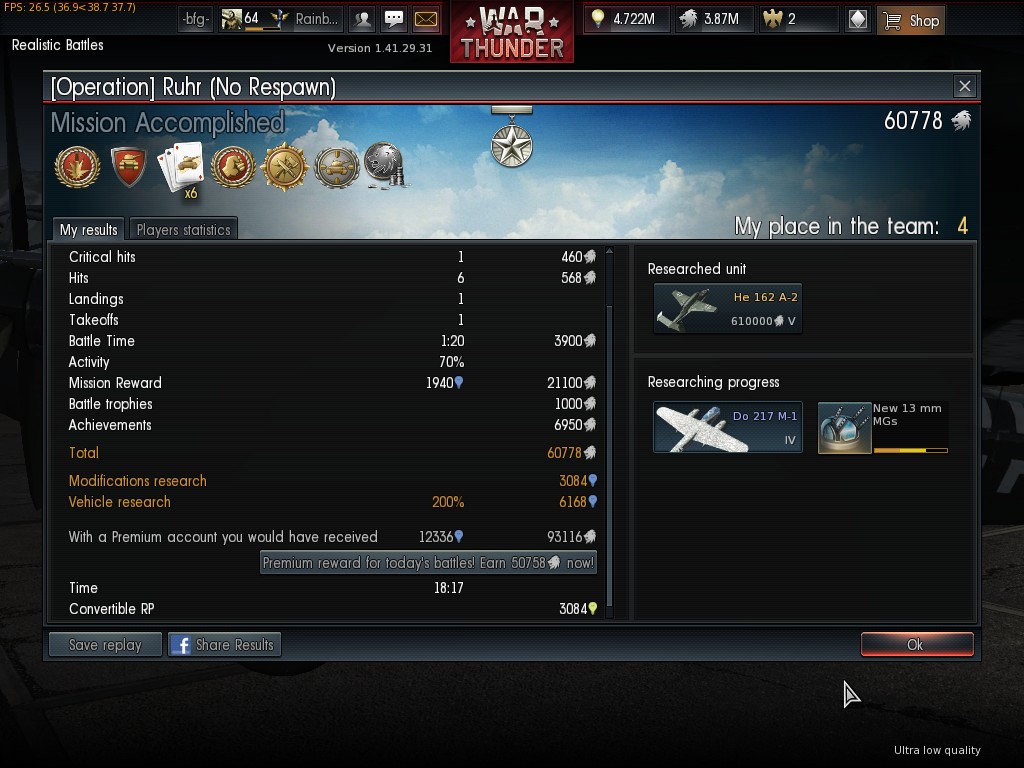The height and width of the screenshot is (768, 1024).
Task: Open the mail envelope icon
Action: pos(426,20)
